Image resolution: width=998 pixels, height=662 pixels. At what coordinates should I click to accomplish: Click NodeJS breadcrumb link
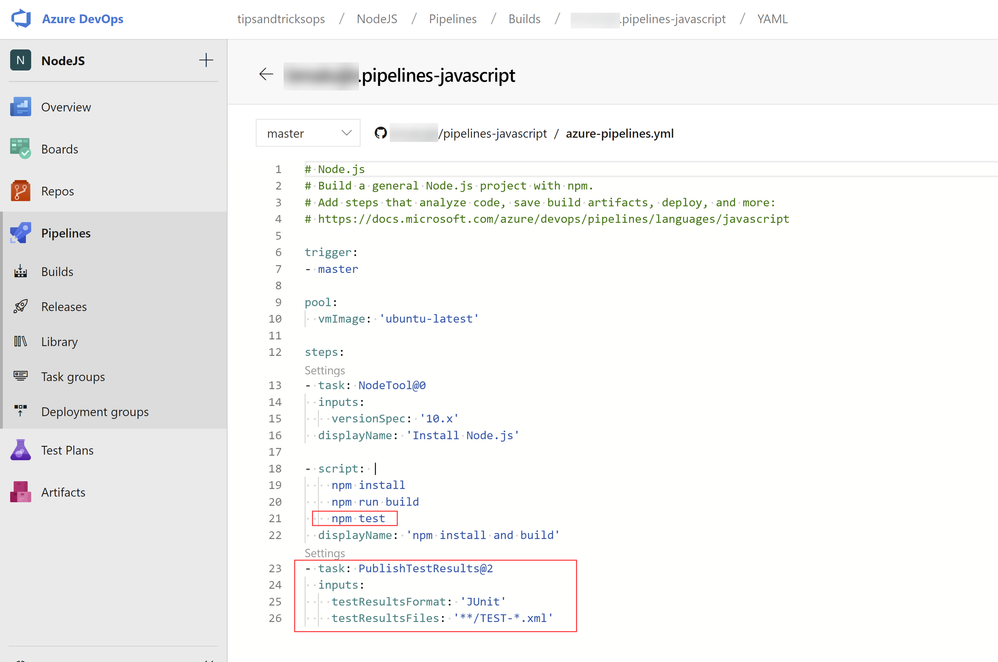click(377, 19)
